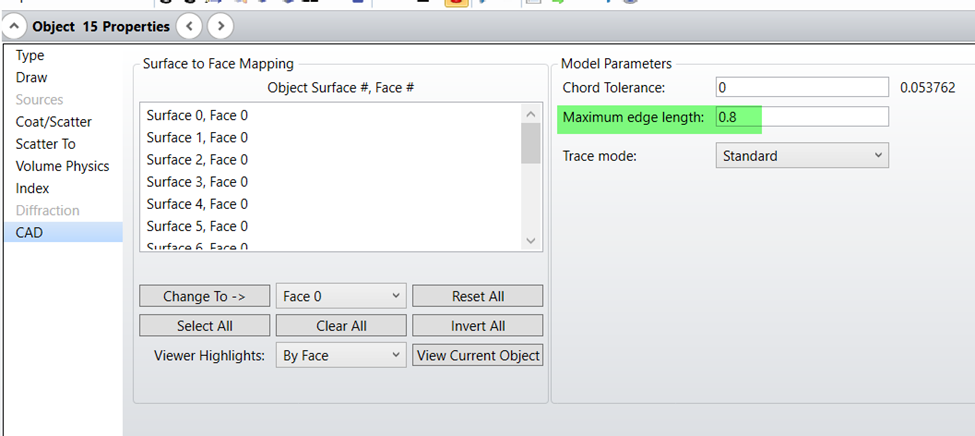
Task: Switch to the Draw section
Action: (31, 77)
